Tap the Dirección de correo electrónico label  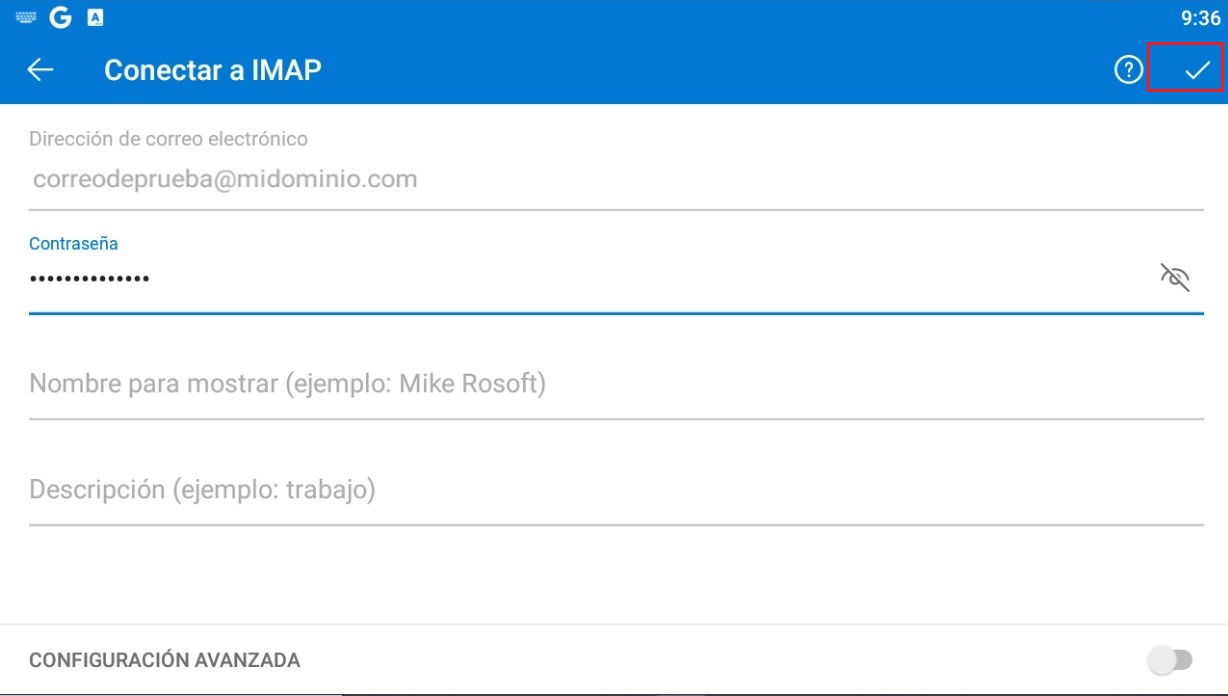coord(168,138)
